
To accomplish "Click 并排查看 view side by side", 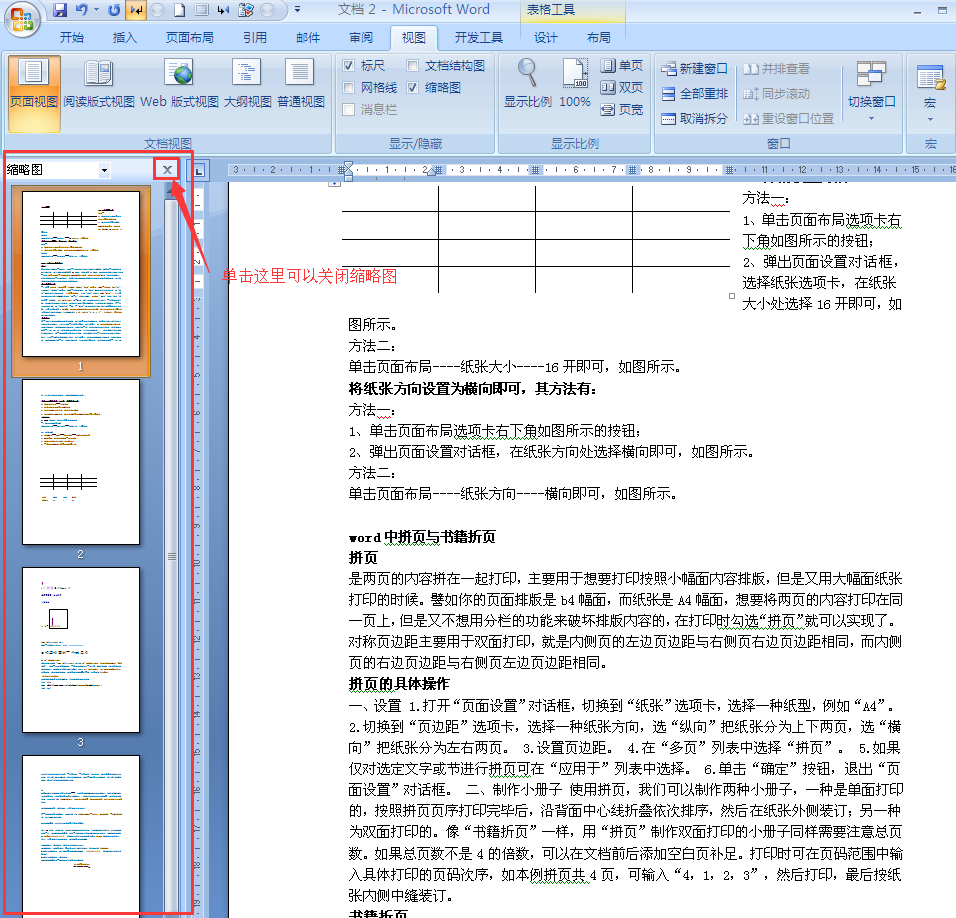I will 776,69.
